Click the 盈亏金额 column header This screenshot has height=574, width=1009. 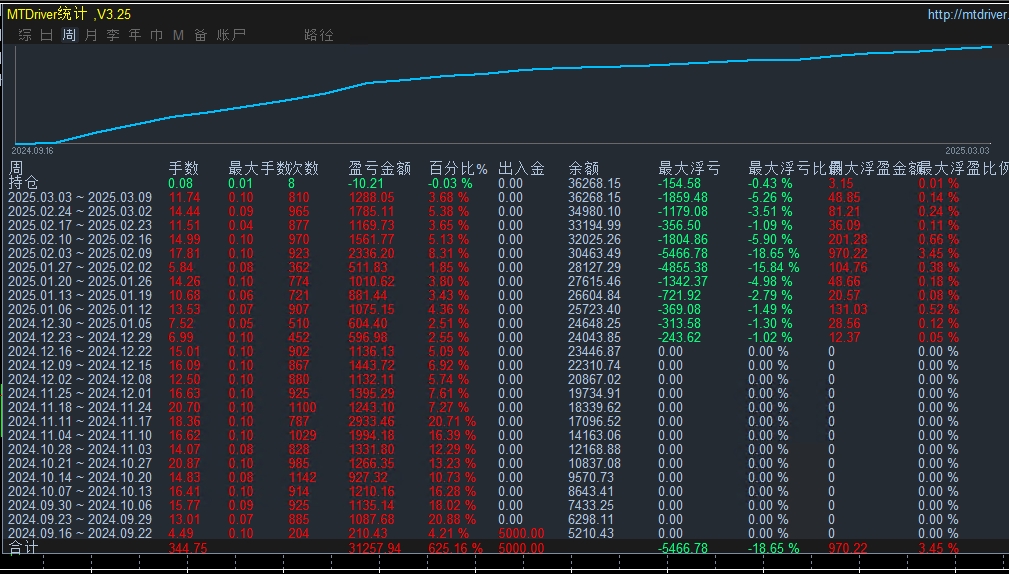tap(379, 169)
